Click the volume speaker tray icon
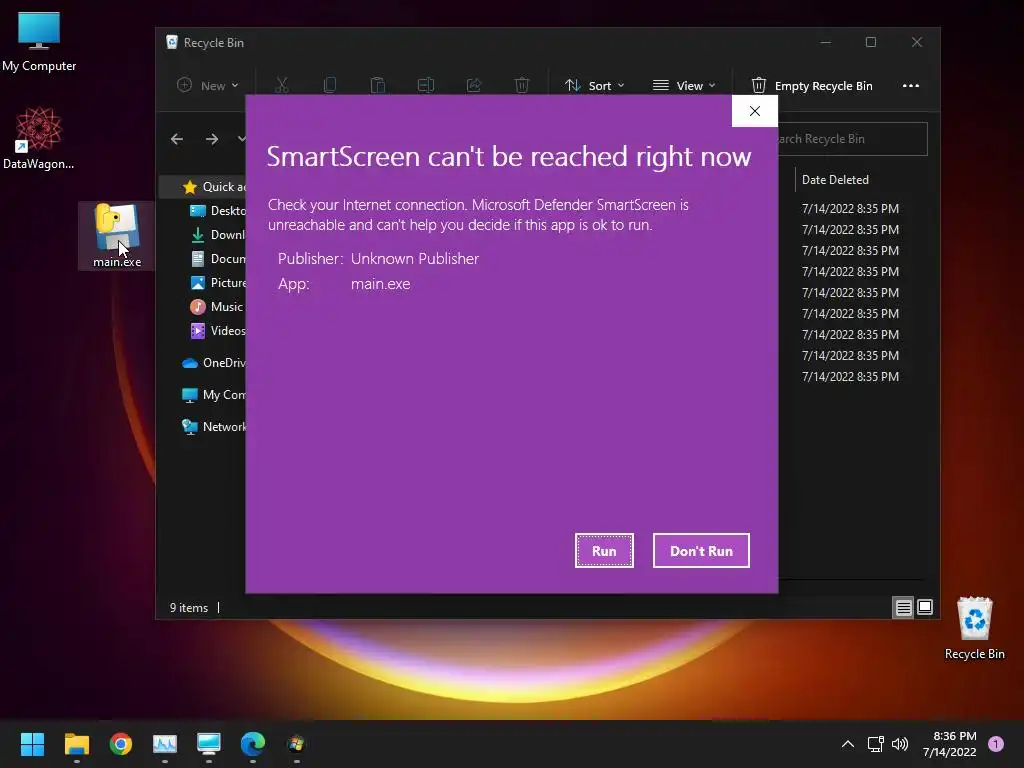The image size is (1024, 768). 900,744
